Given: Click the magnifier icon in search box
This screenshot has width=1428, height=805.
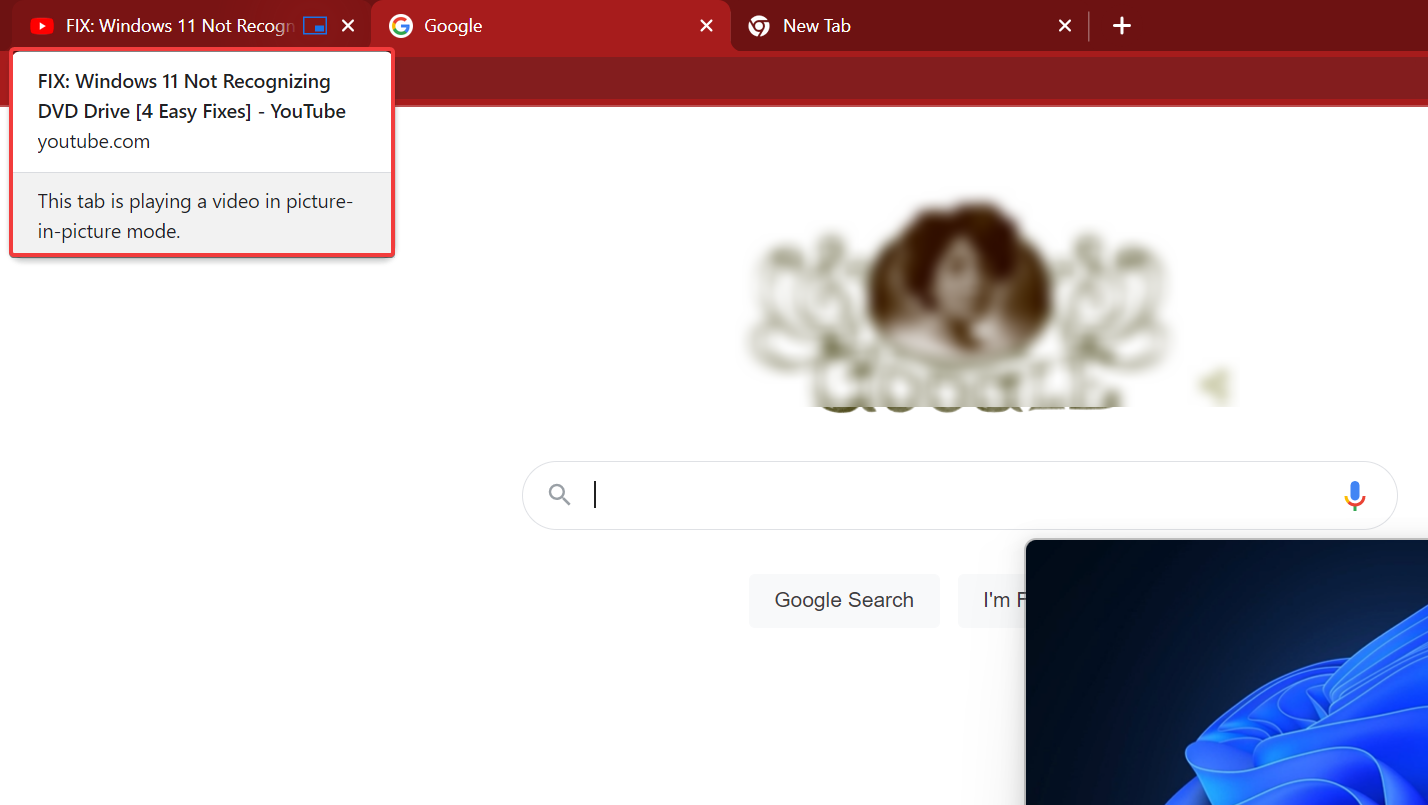Looking at the screenshot, I should [560, 495].
